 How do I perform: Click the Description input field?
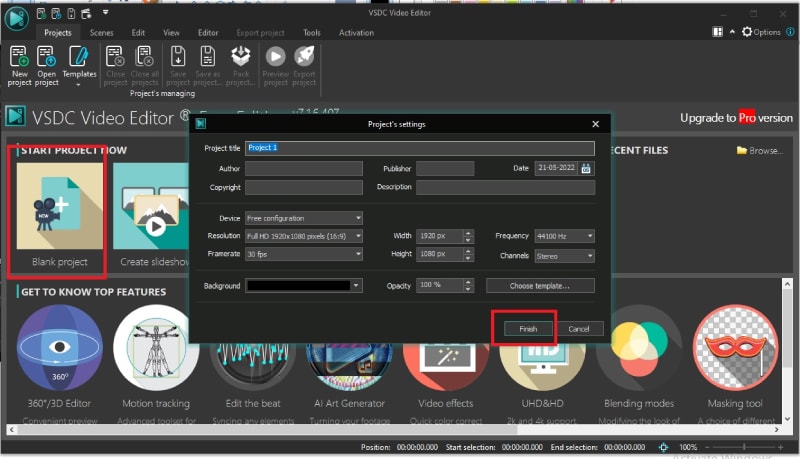[x=505, y=187]
